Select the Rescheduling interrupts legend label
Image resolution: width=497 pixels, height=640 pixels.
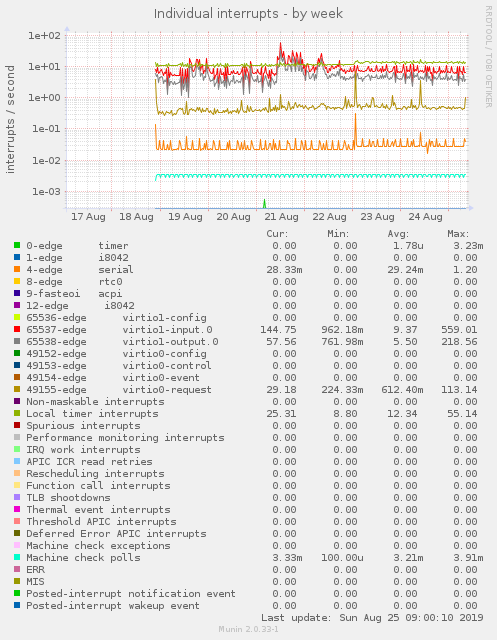tap(95, 473)
